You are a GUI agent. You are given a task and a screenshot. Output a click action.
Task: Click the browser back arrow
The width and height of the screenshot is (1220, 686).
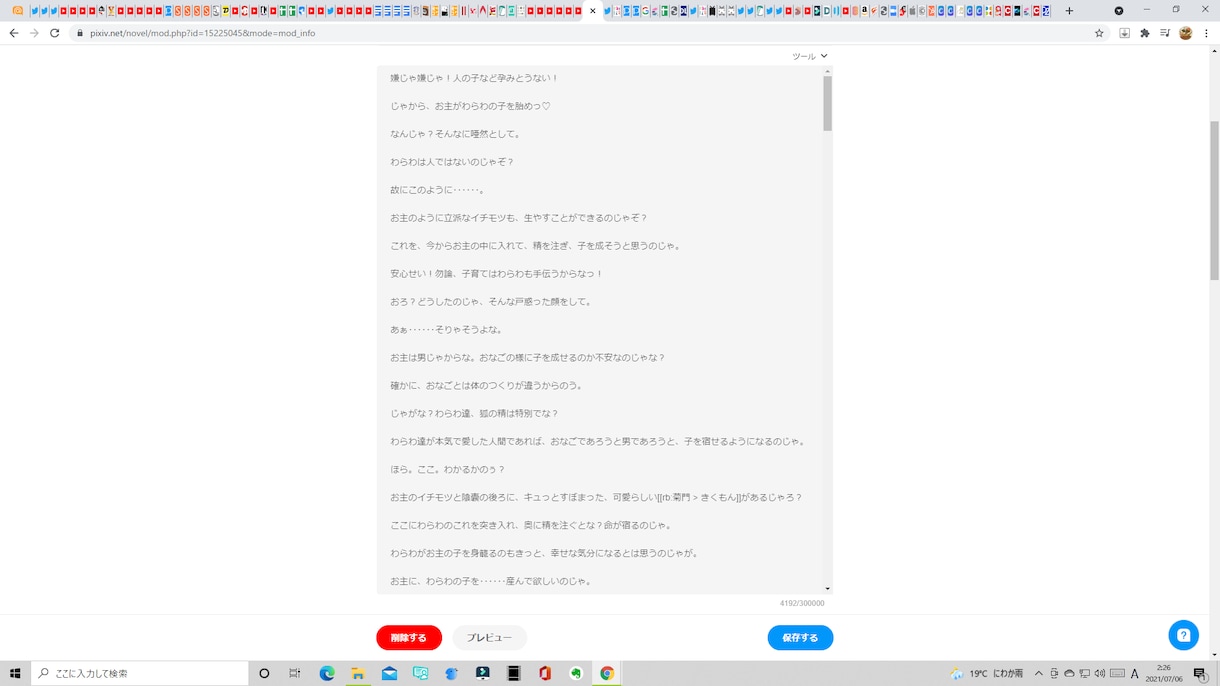(13, 33)
